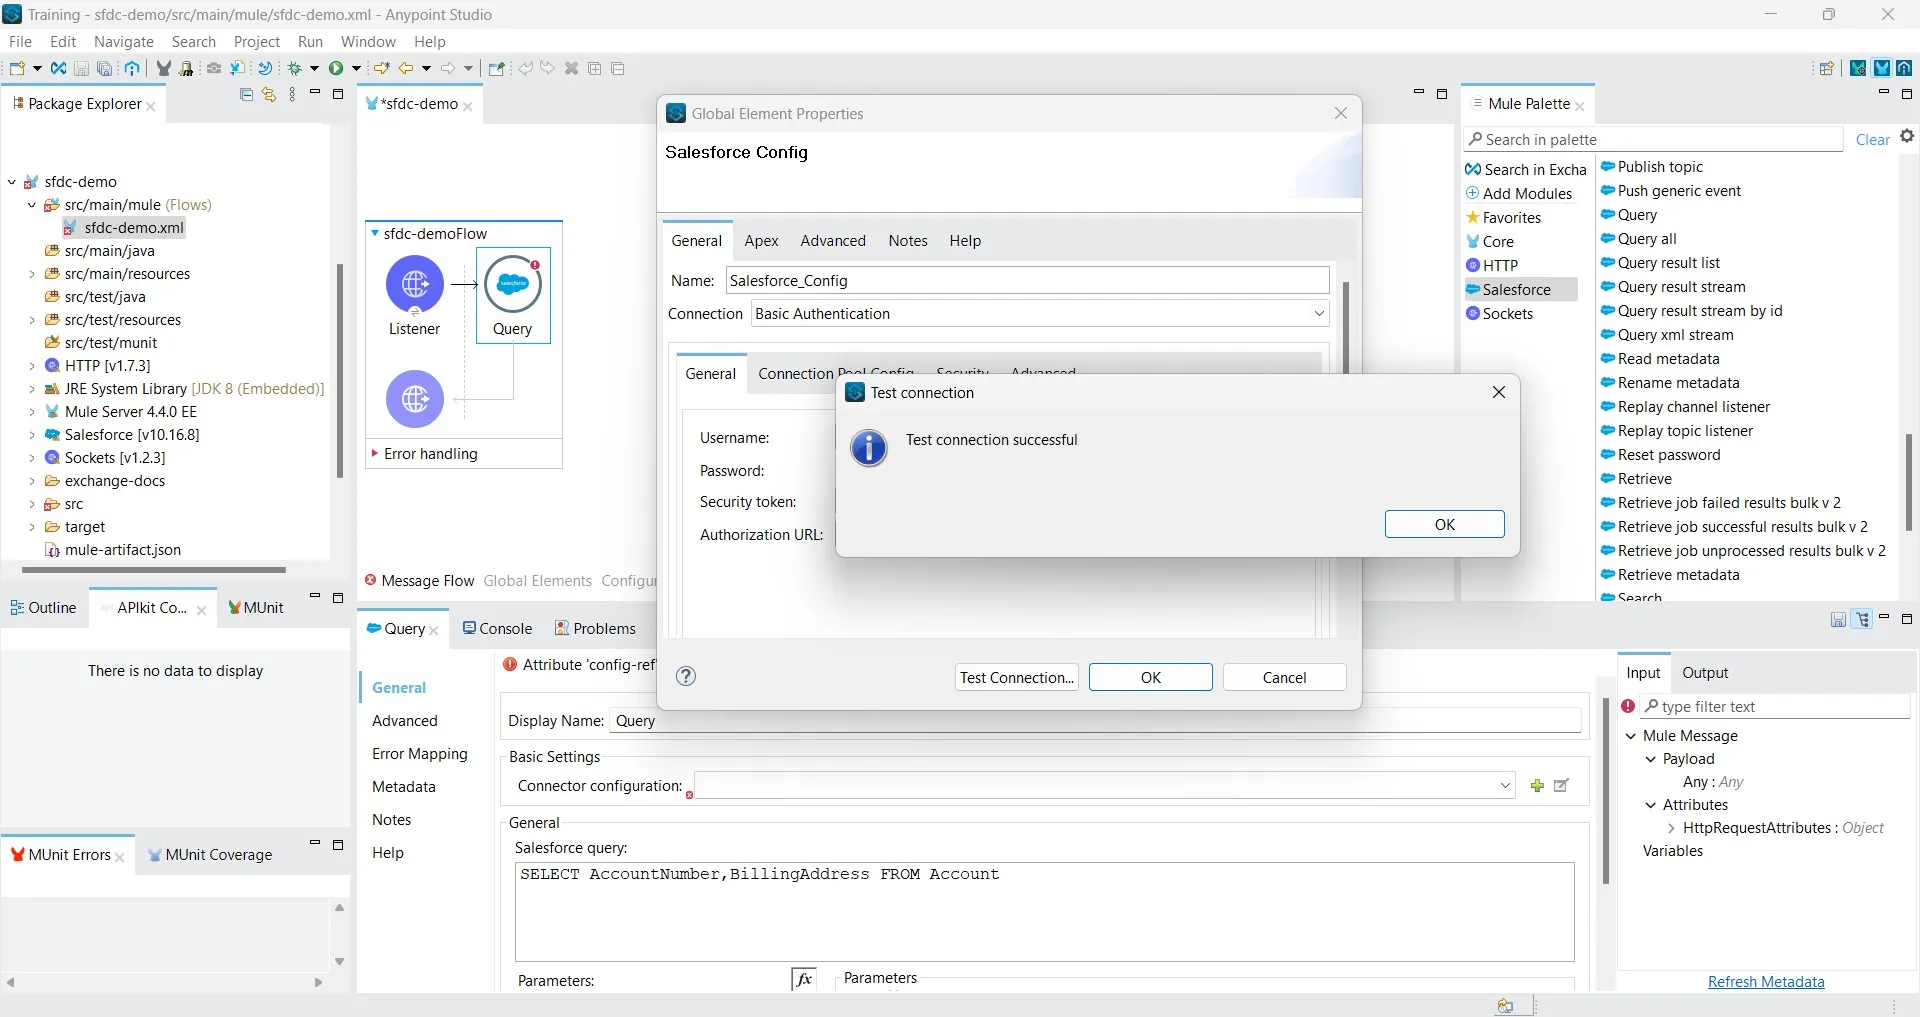Select the Query all operation in palette
Image resolution: width=1920 pixels, height=1017 pixels.
click(x=1639, y=239)
